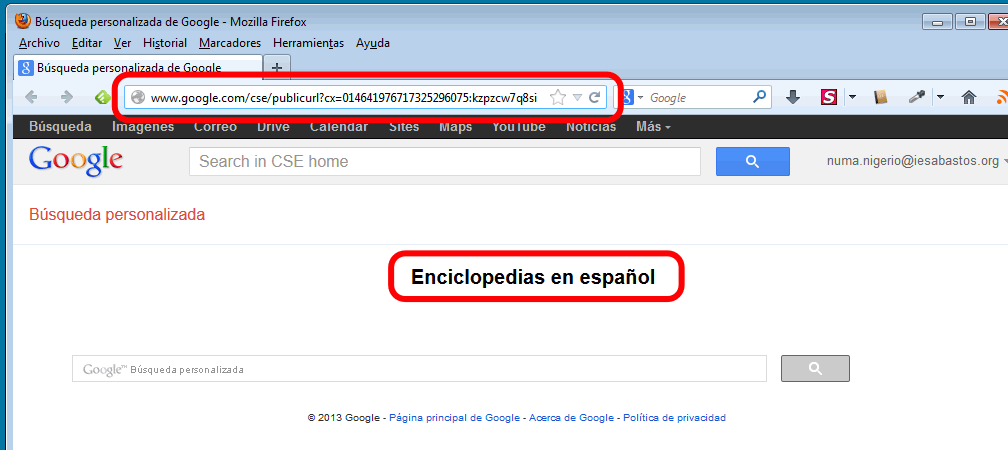
Task: Click Búsqueda in the Google bar
Action: [60, 127]
